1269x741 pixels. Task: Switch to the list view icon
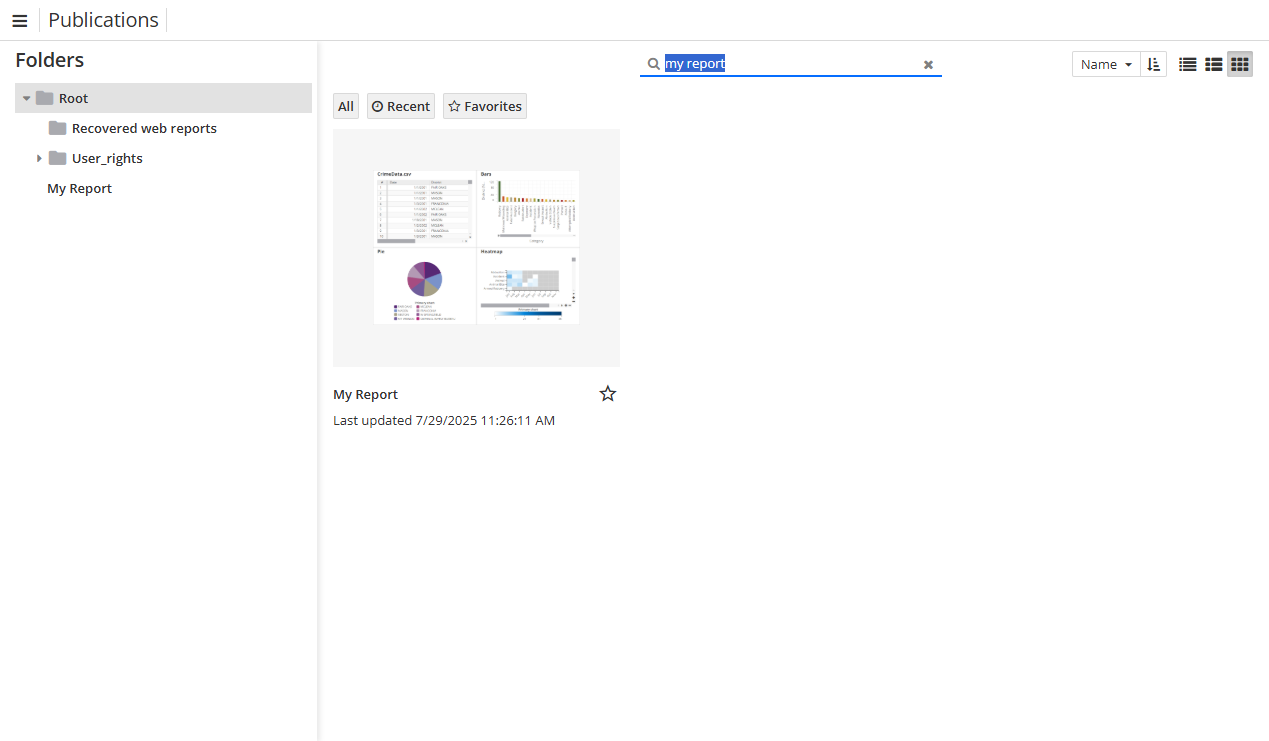[1187, 63]
